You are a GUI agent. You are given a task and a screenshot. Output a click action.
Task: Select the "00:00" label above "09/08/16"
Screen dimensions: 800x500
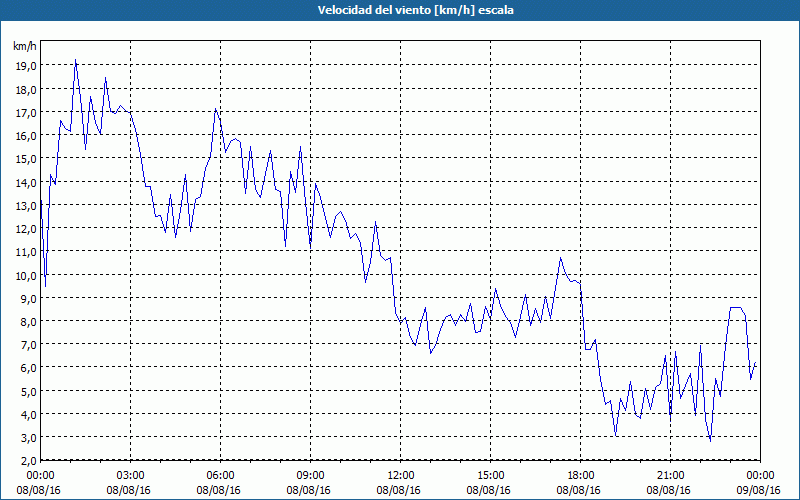[x=760, y=476]
